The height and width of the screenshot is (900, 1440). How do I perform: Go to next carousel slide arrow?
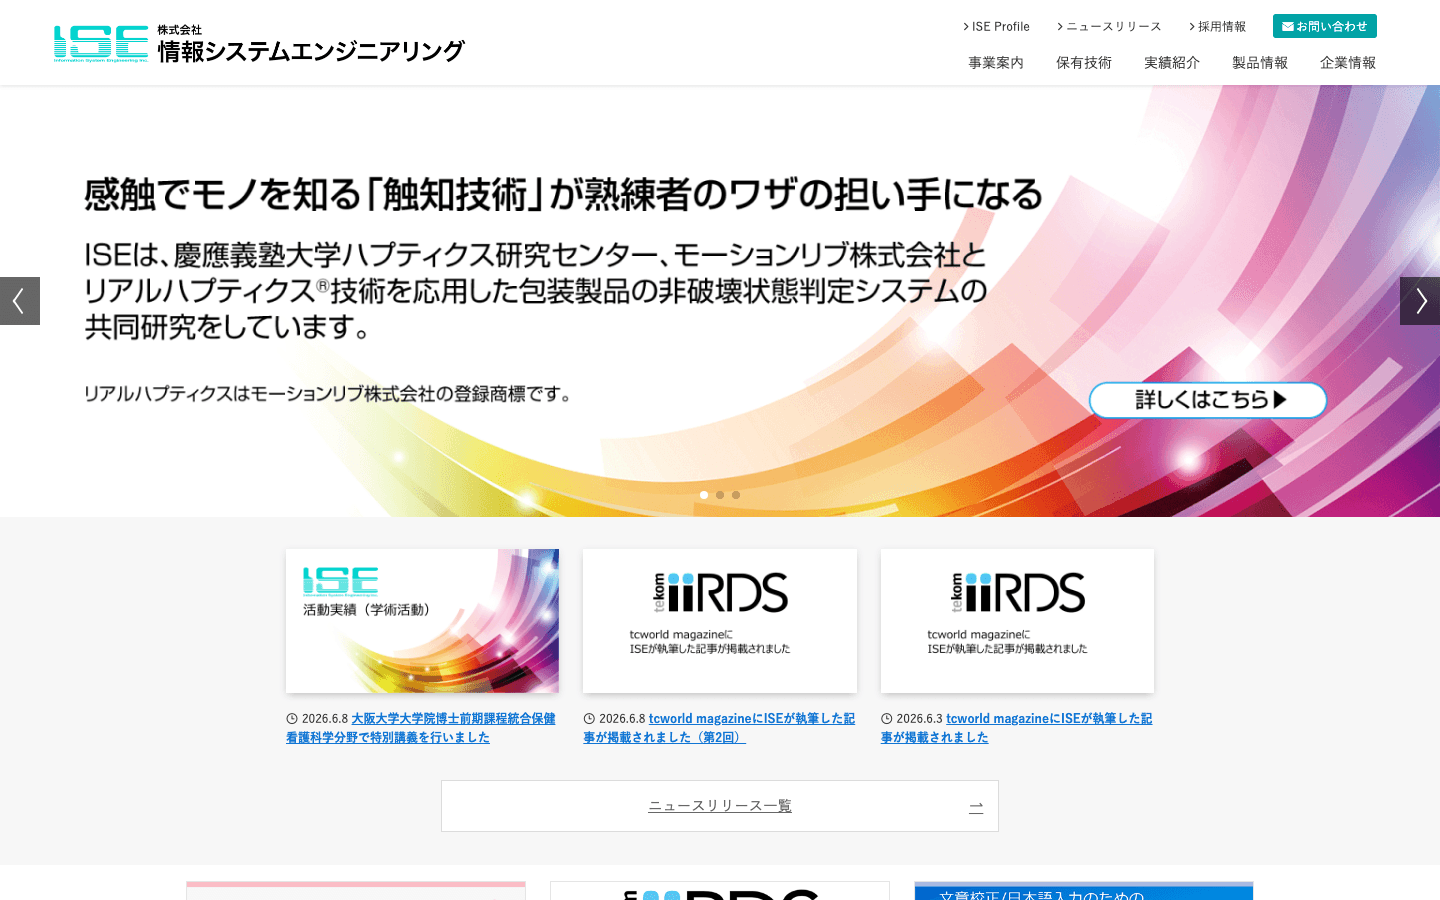click(x=1420, y=301)
